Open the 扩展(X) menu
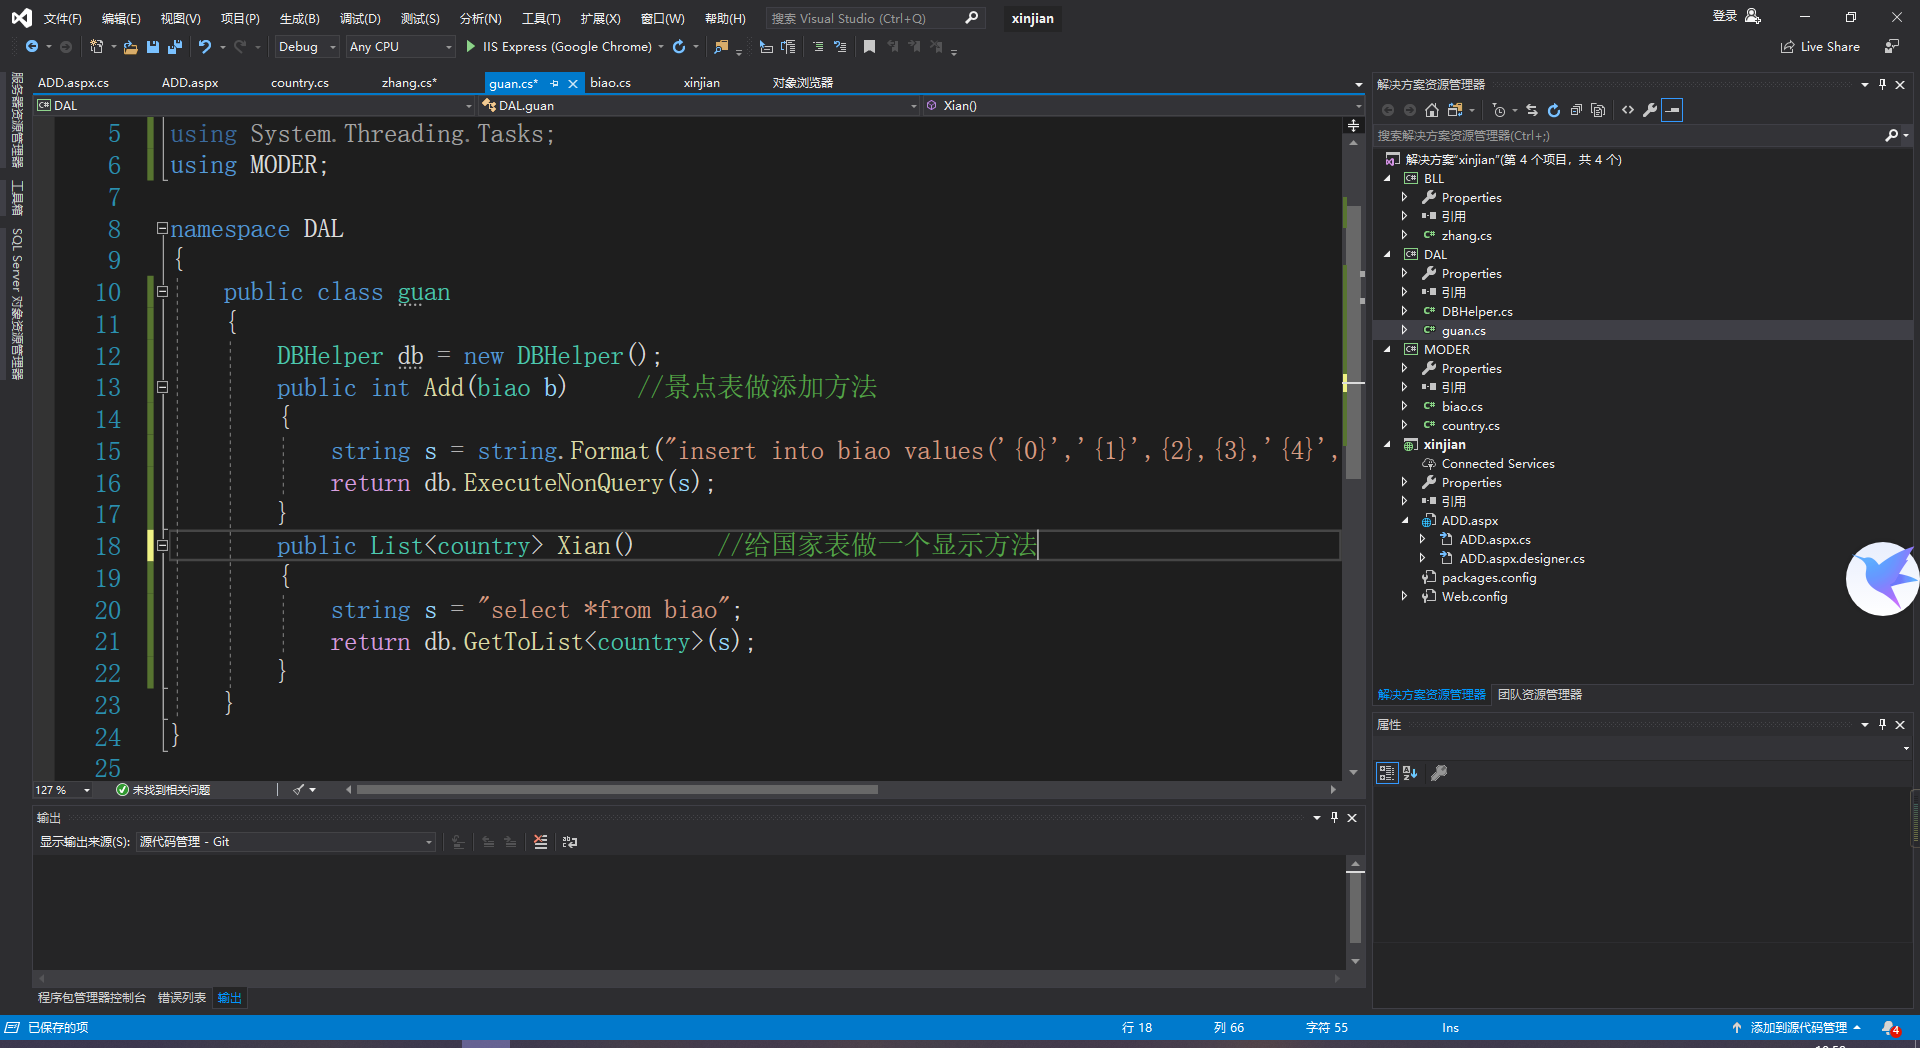The height and width of the screenshot is (1048, 1920). (x=600, y=19)
